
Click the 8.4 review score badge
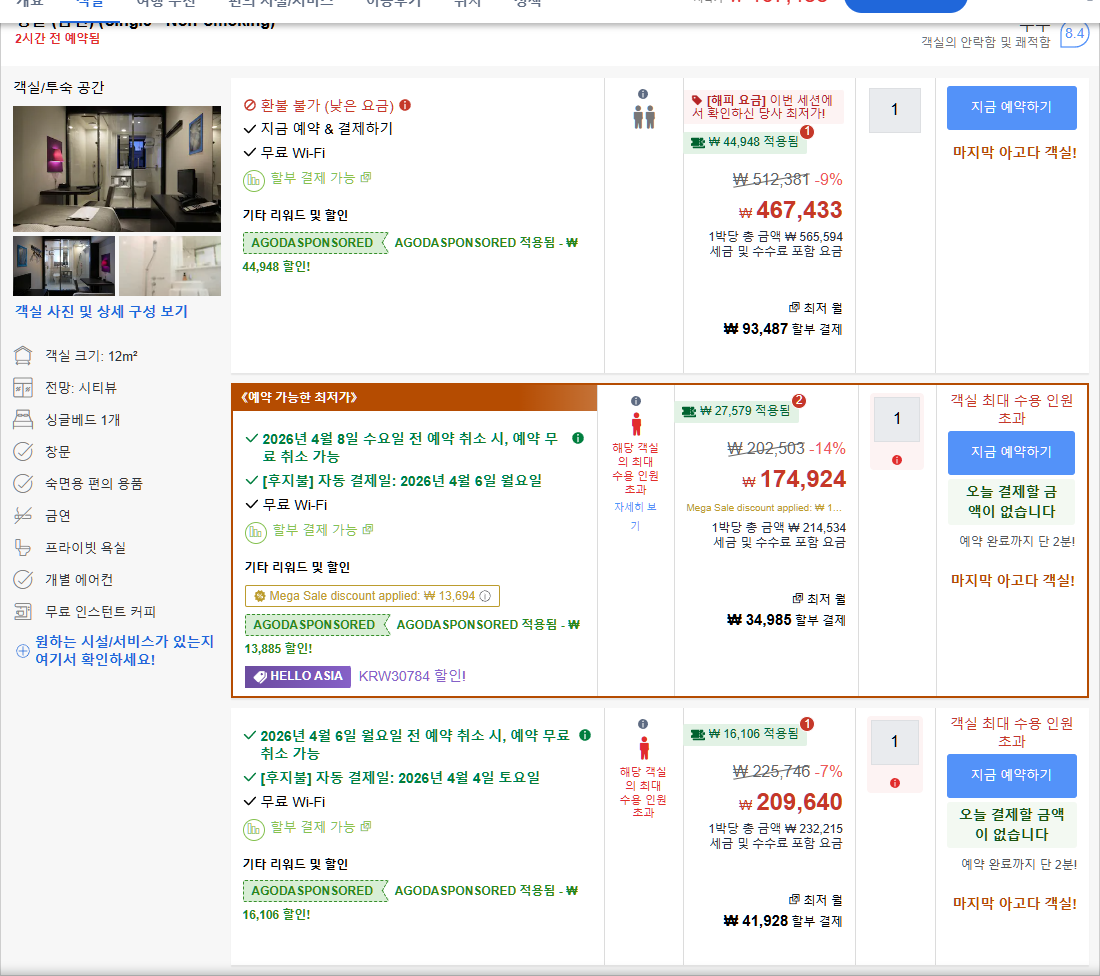1074,33
